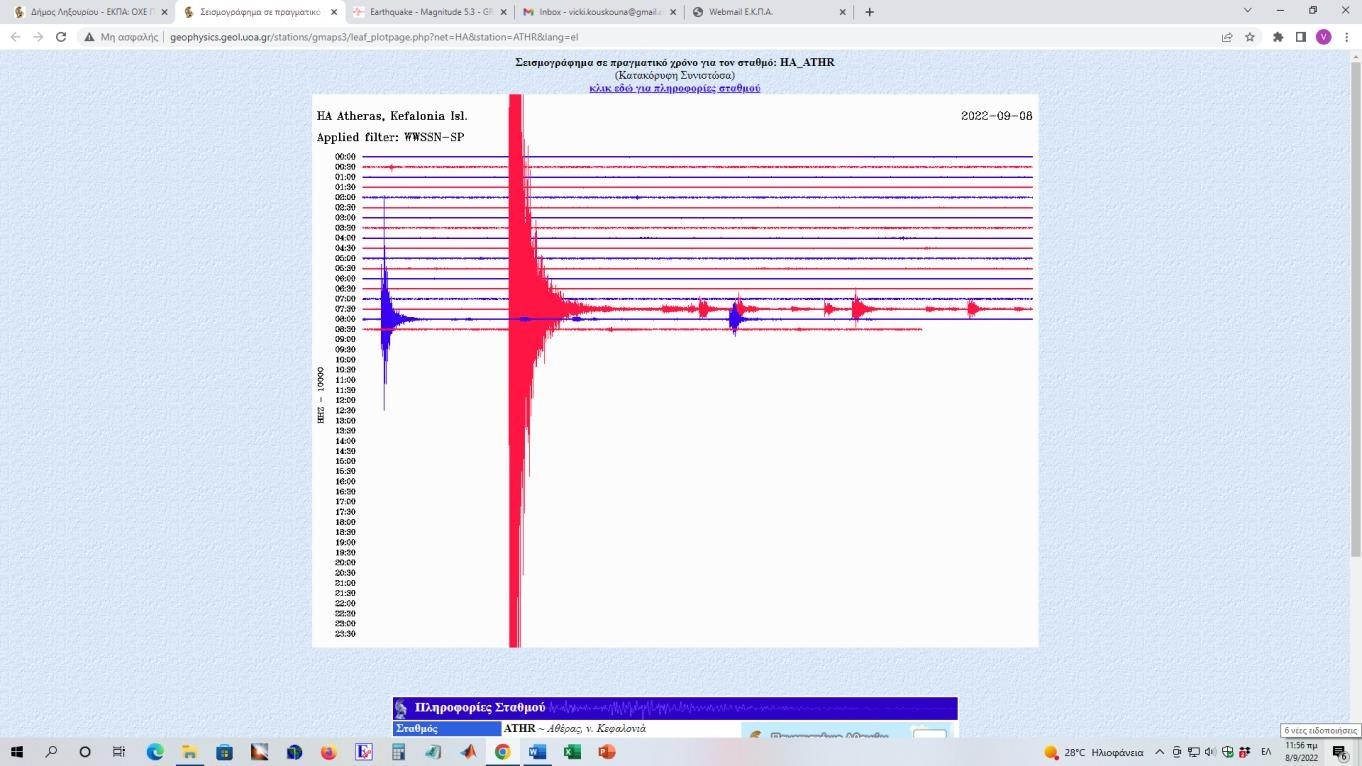Bookmark this page with the star icon
The image size is (1362, 766).
coord(1250,37)
